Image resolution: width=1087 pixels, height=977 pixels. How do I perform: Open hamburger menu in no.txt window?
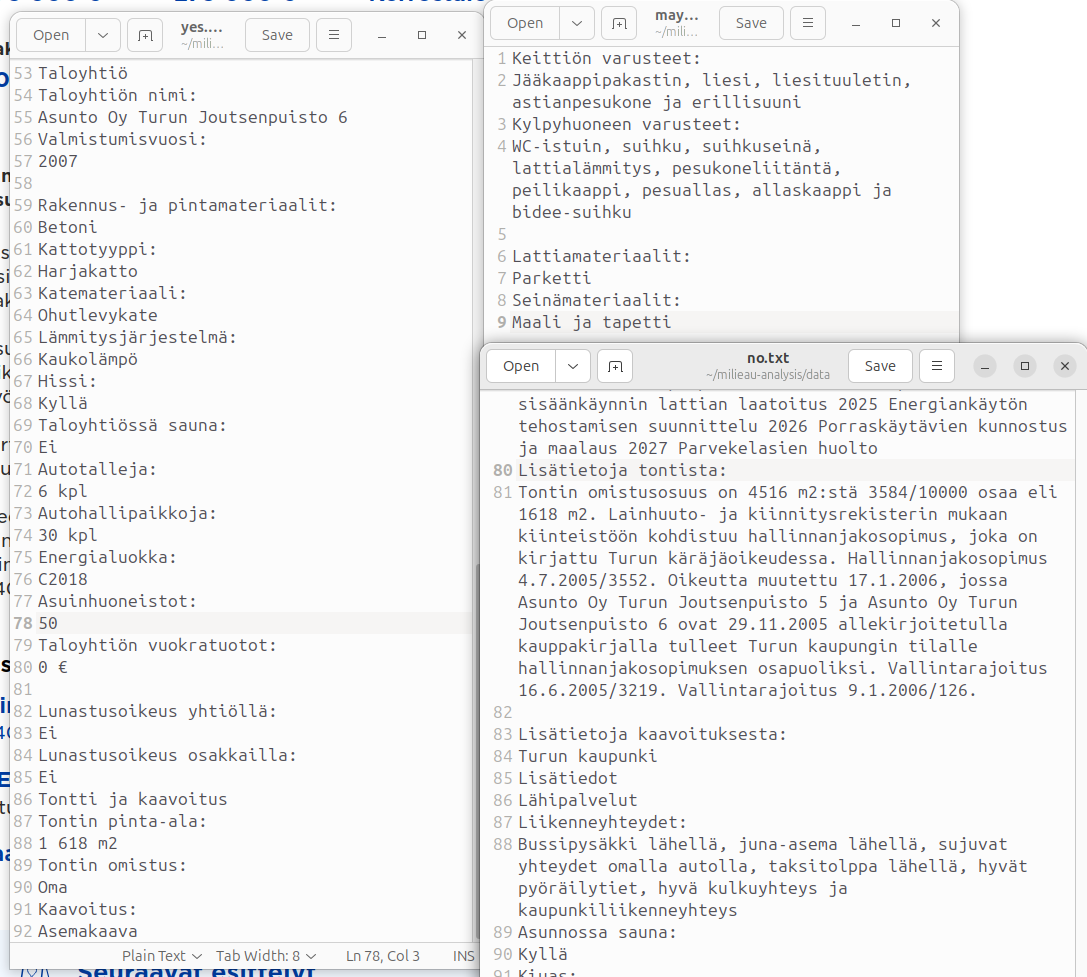point(936,366)
